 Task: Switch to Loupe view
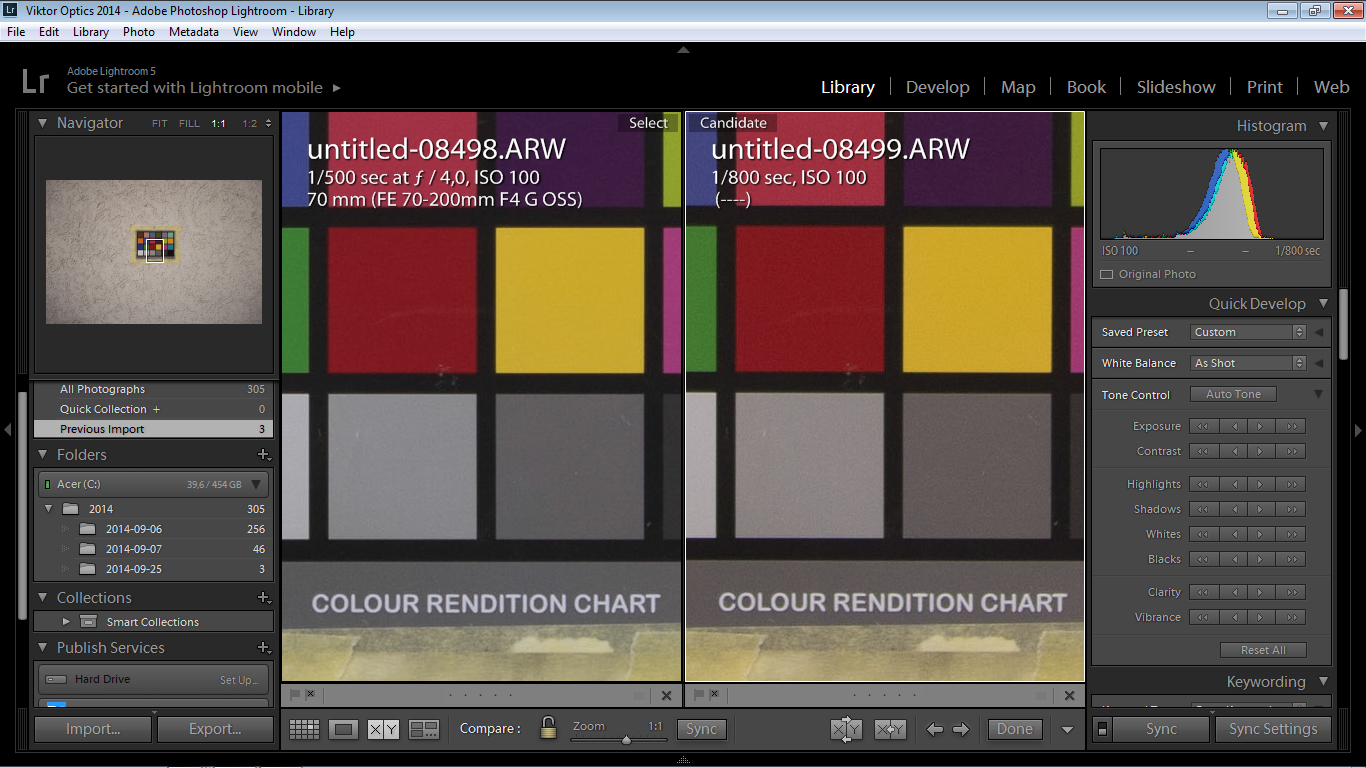[343, 730]
